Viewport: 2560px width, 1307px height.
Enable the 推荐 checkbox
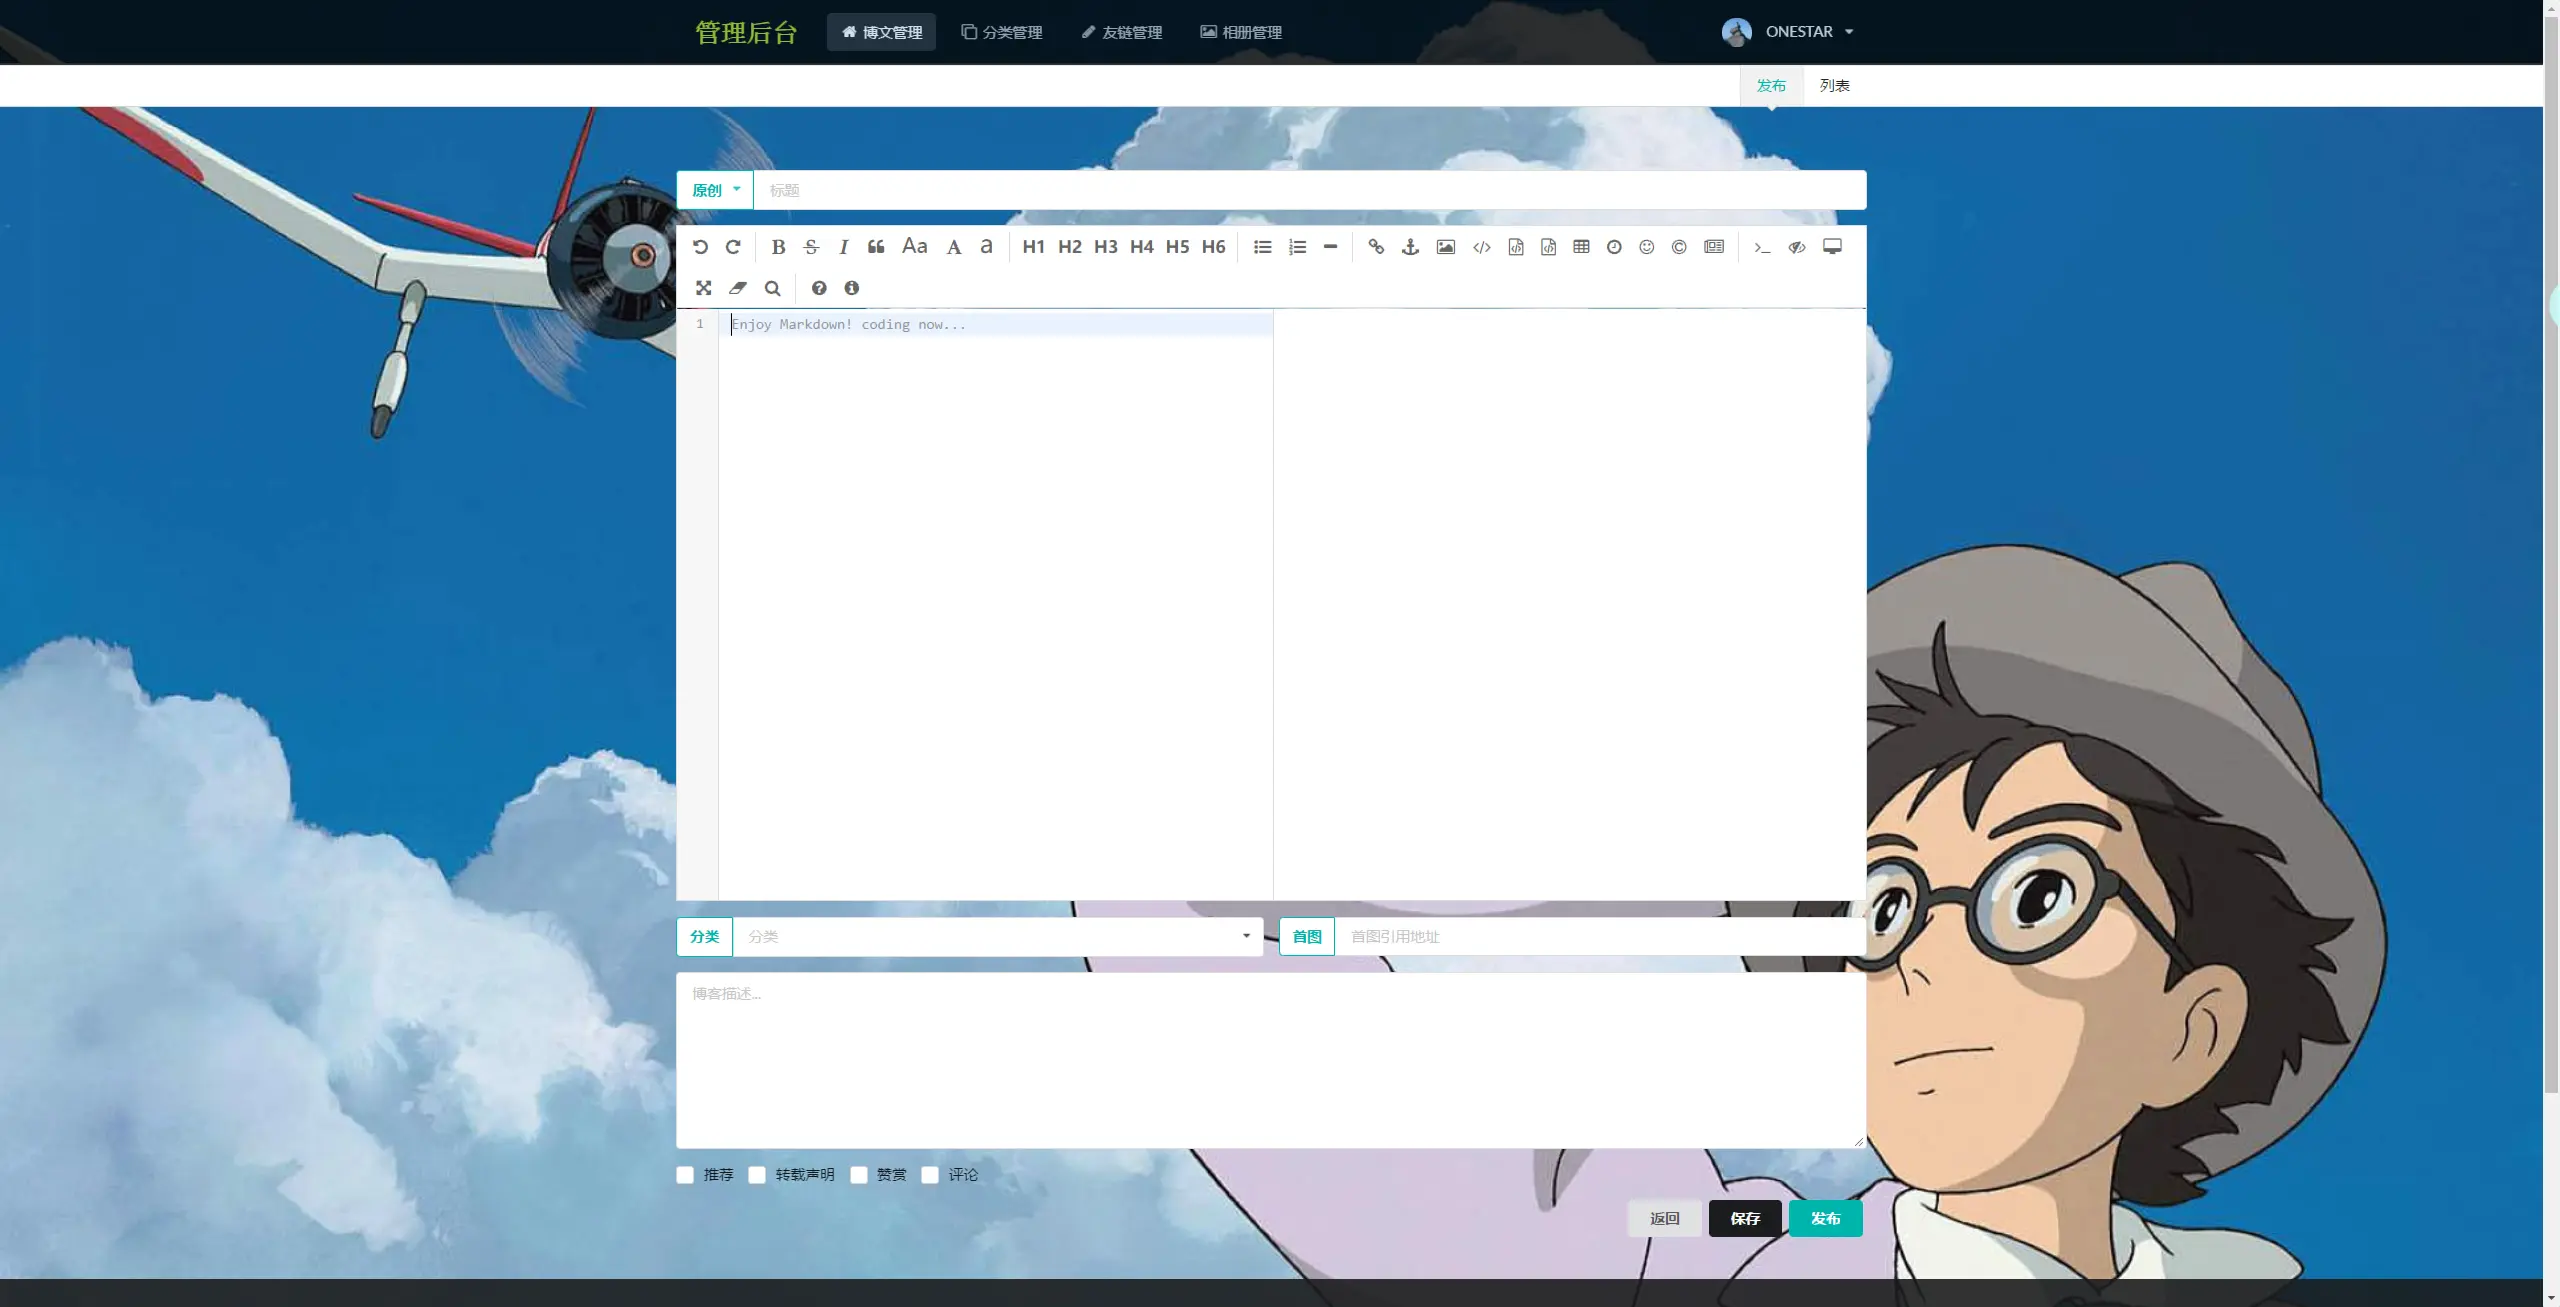click(685, 1175)
